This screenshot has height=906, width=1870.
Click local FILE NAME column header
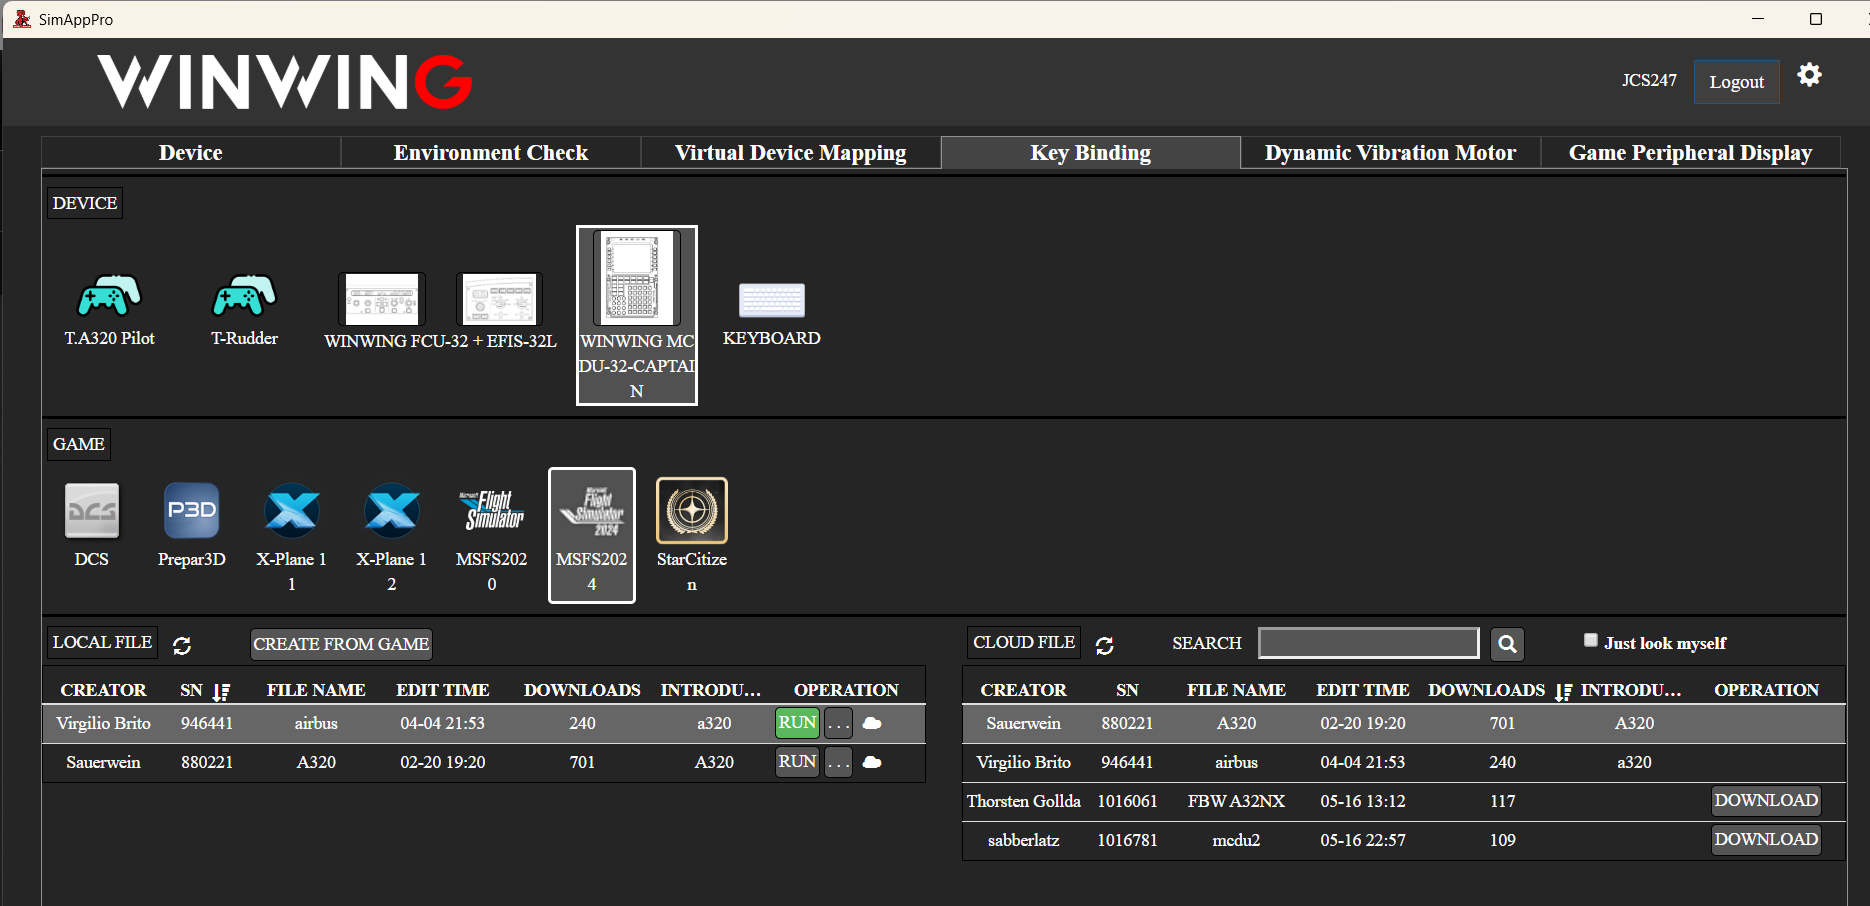[x=316, y=690]
